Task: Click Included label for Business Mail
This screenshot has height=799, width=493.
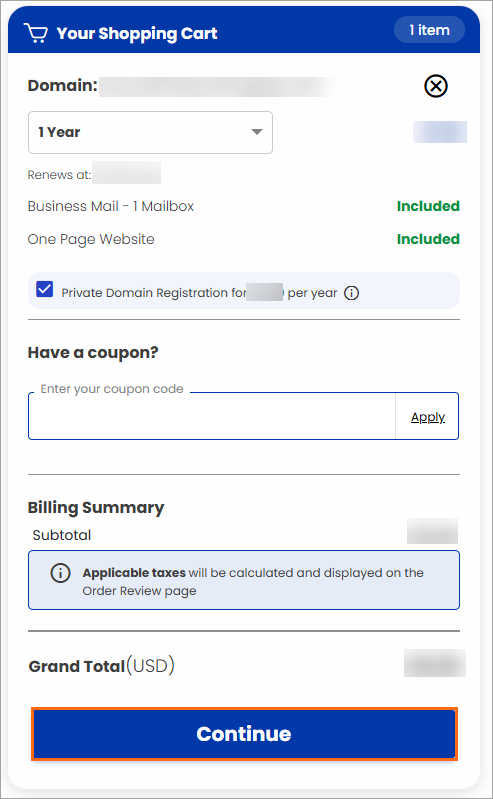Action: [x=428, y=206]
